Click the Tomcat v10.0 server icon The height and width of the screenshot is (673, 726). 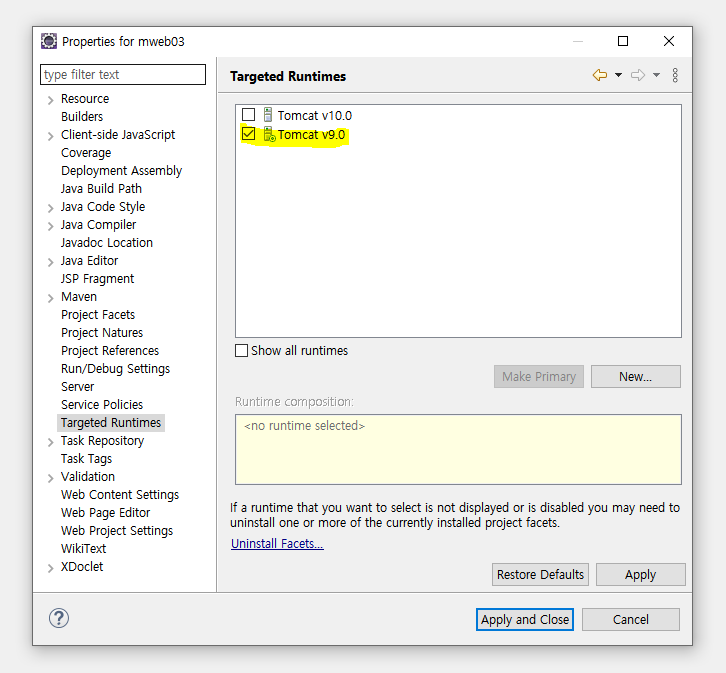[x=268, y=115]
